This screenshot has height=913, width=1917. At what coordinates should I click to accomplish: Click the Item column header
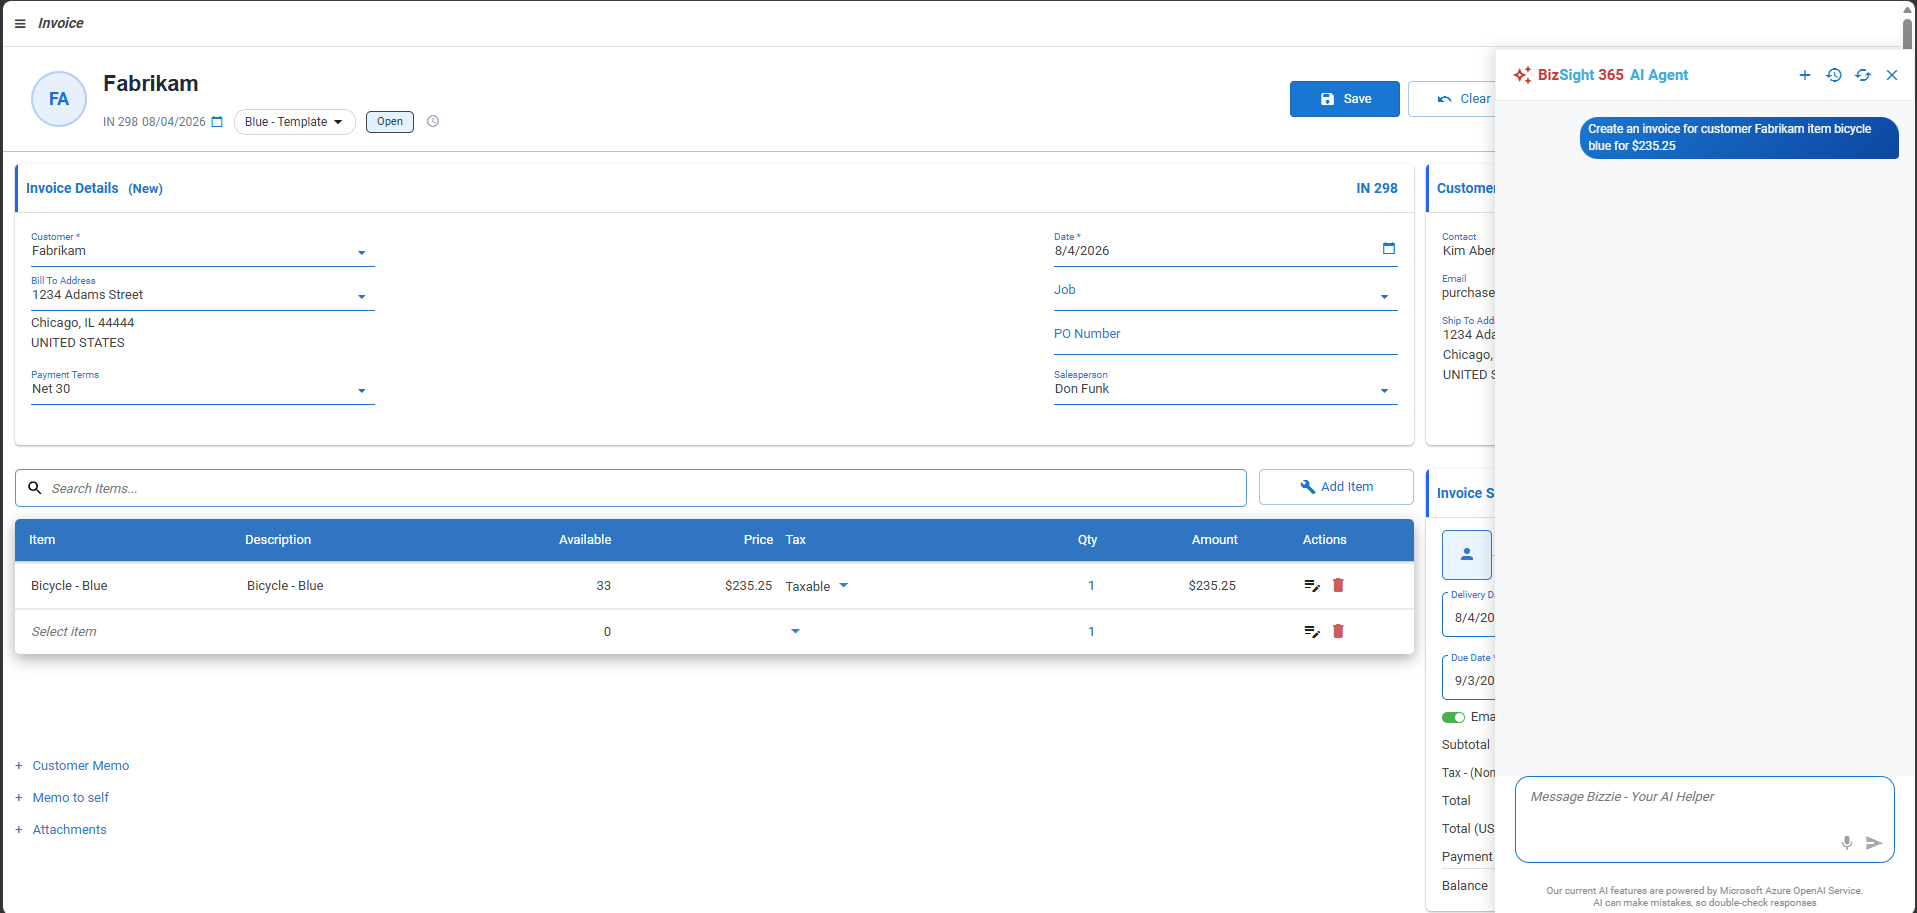coord(42,540)
